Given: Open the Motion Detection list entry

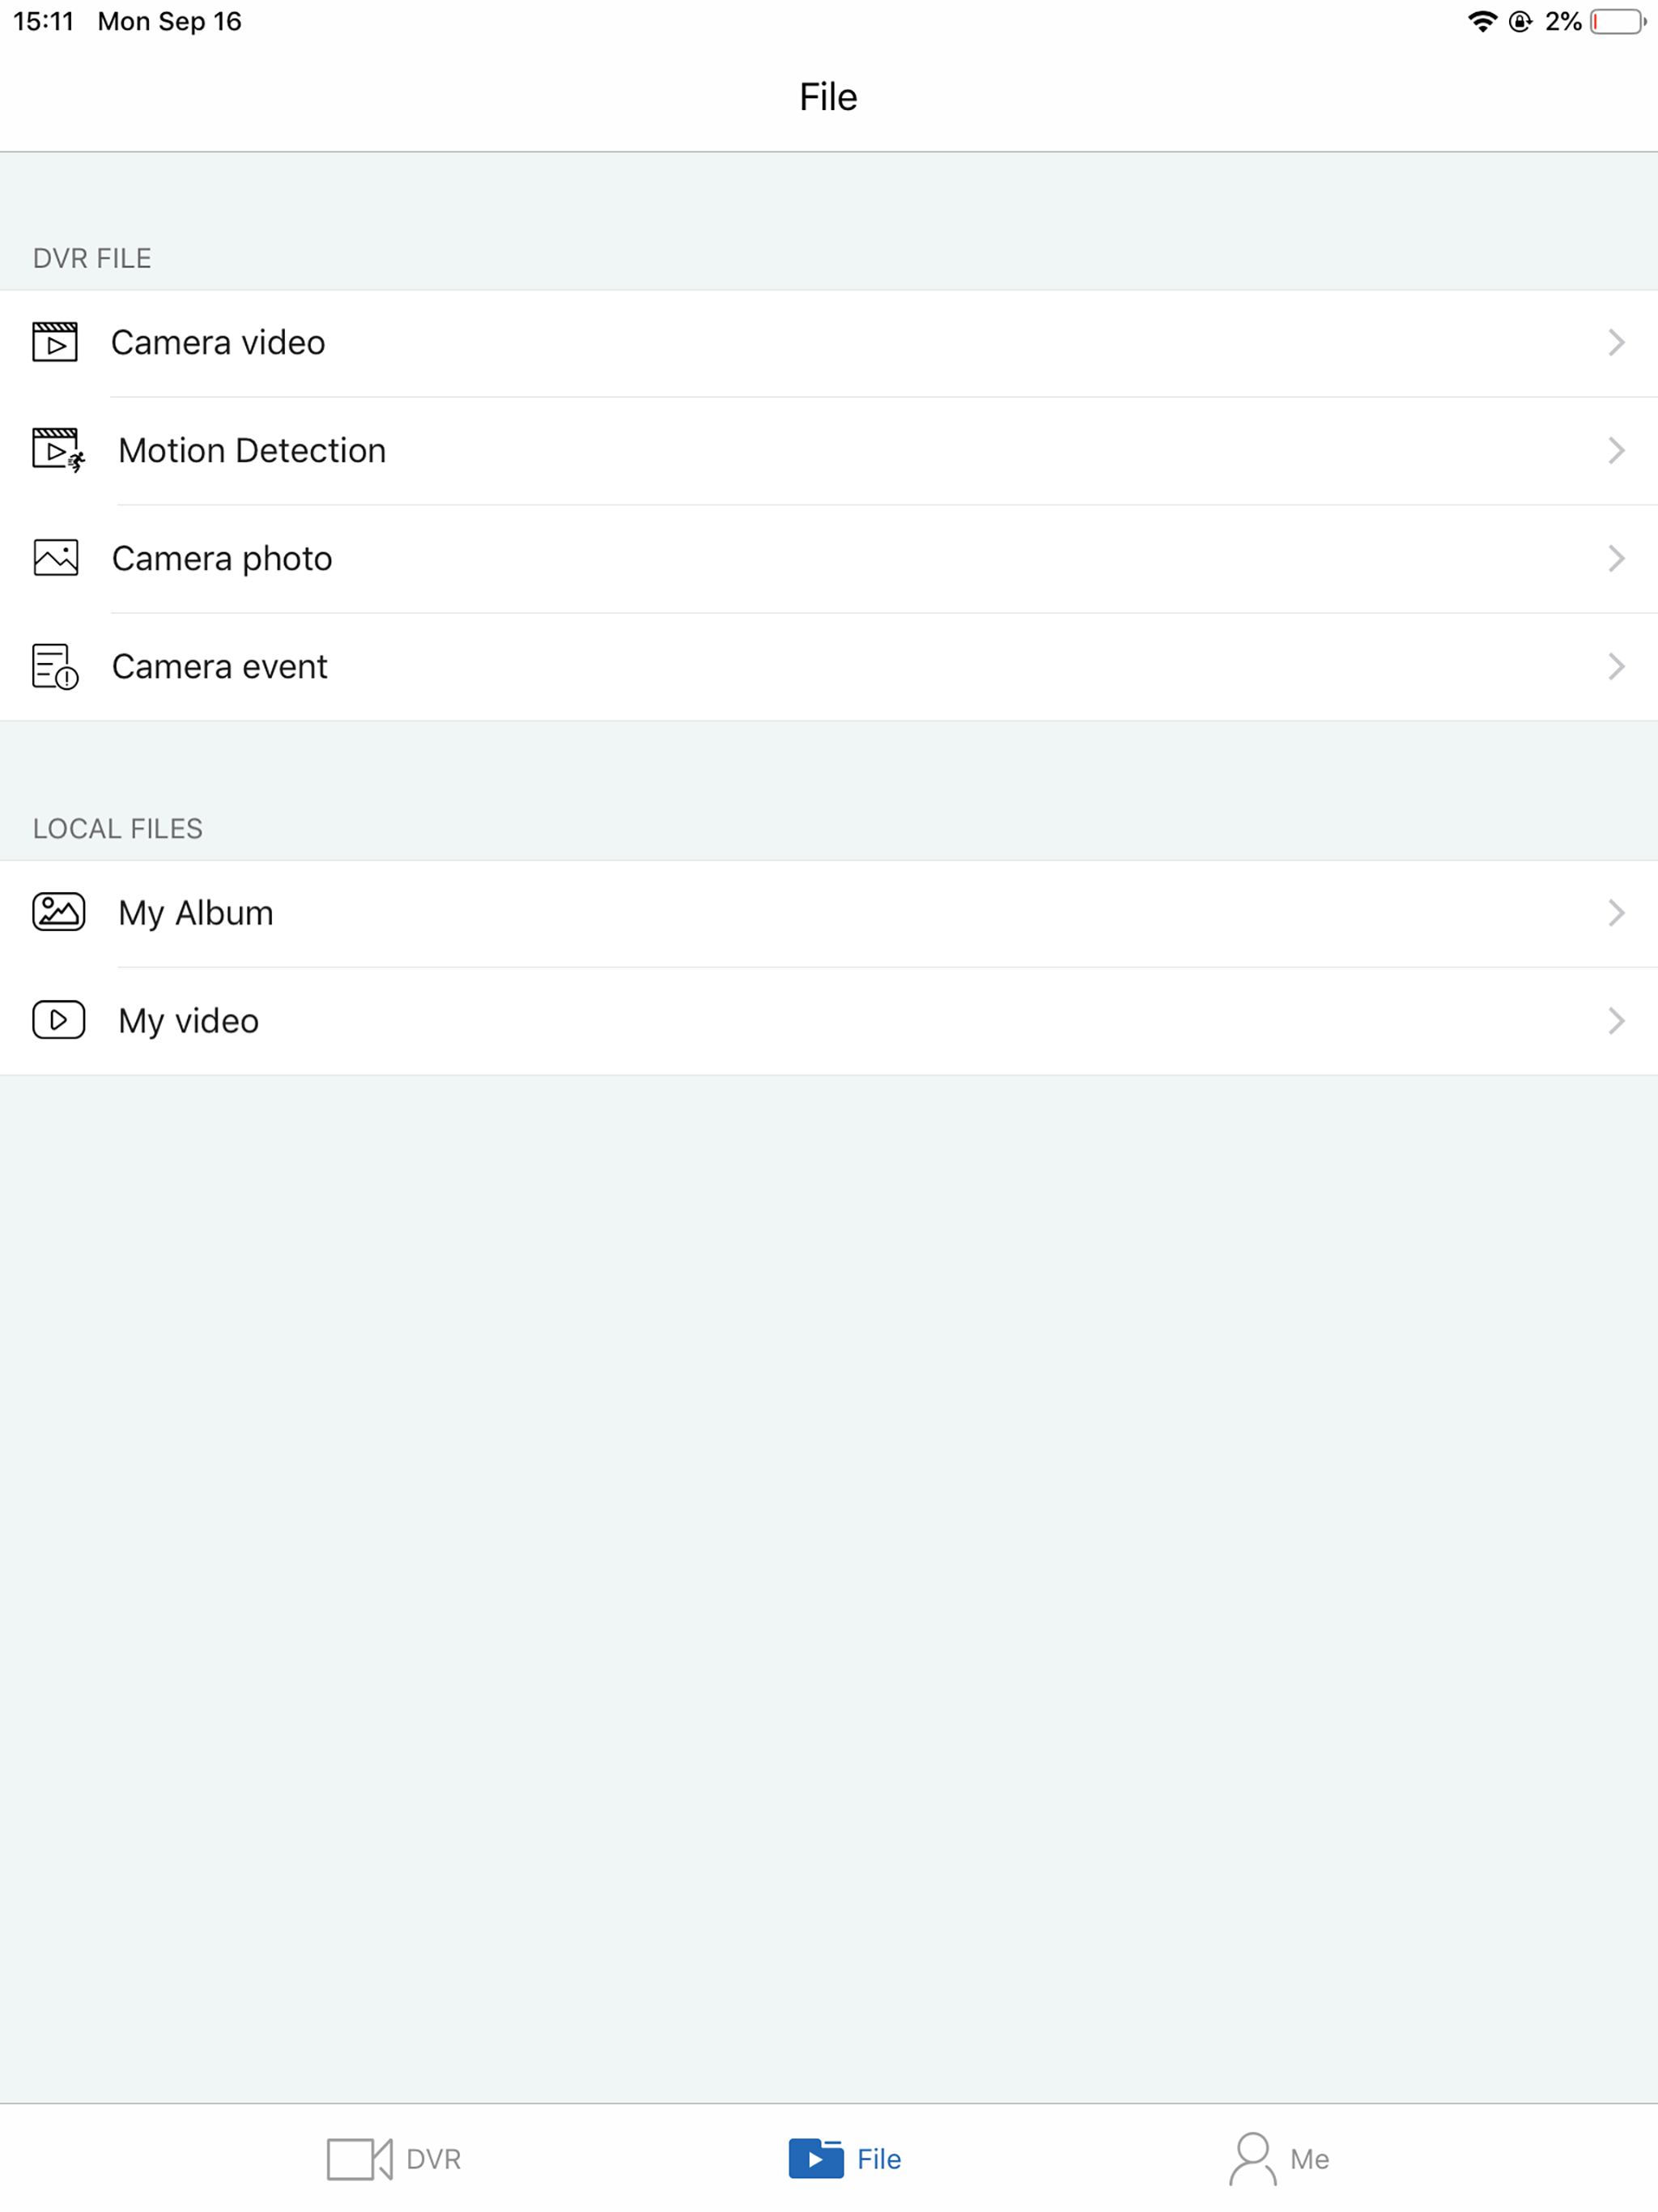Looking at the screenshot, I should click(829, 451).
